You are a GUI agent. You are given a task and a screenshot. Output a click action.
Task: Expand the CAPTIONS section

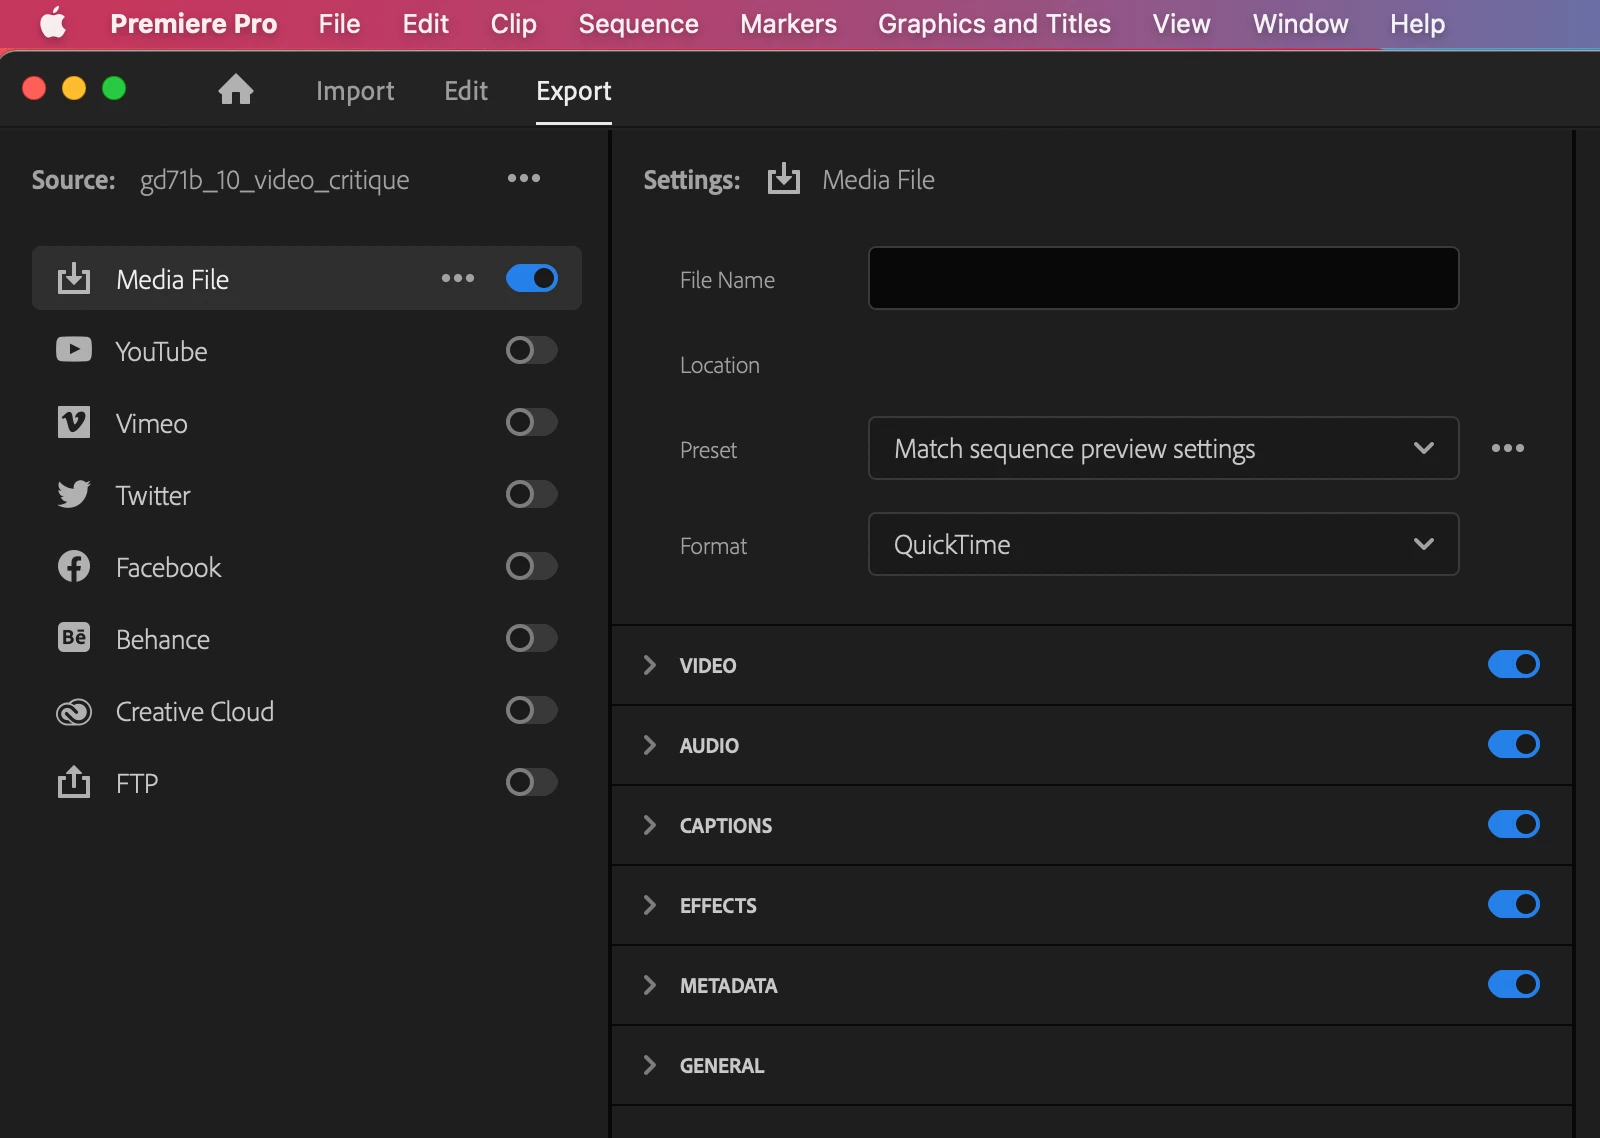point(650,825)
